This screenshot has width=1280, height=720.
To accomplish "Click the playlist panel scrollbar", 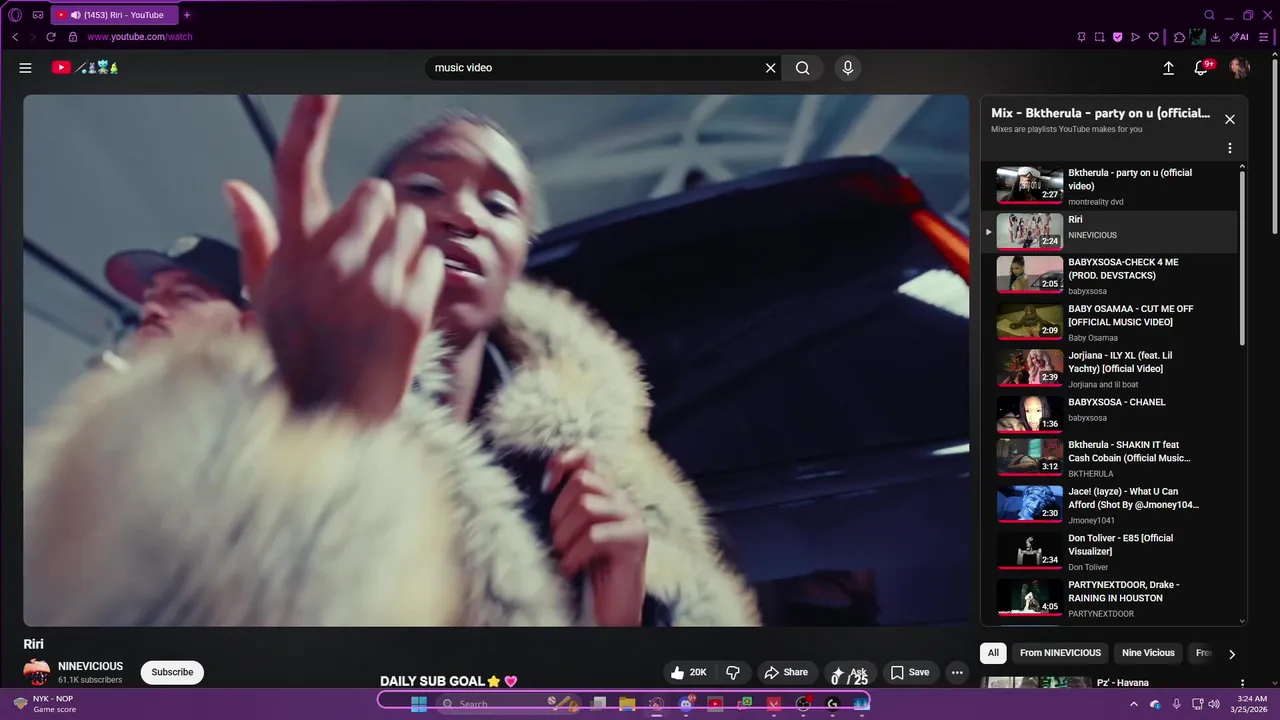I will coord(1243,258).
